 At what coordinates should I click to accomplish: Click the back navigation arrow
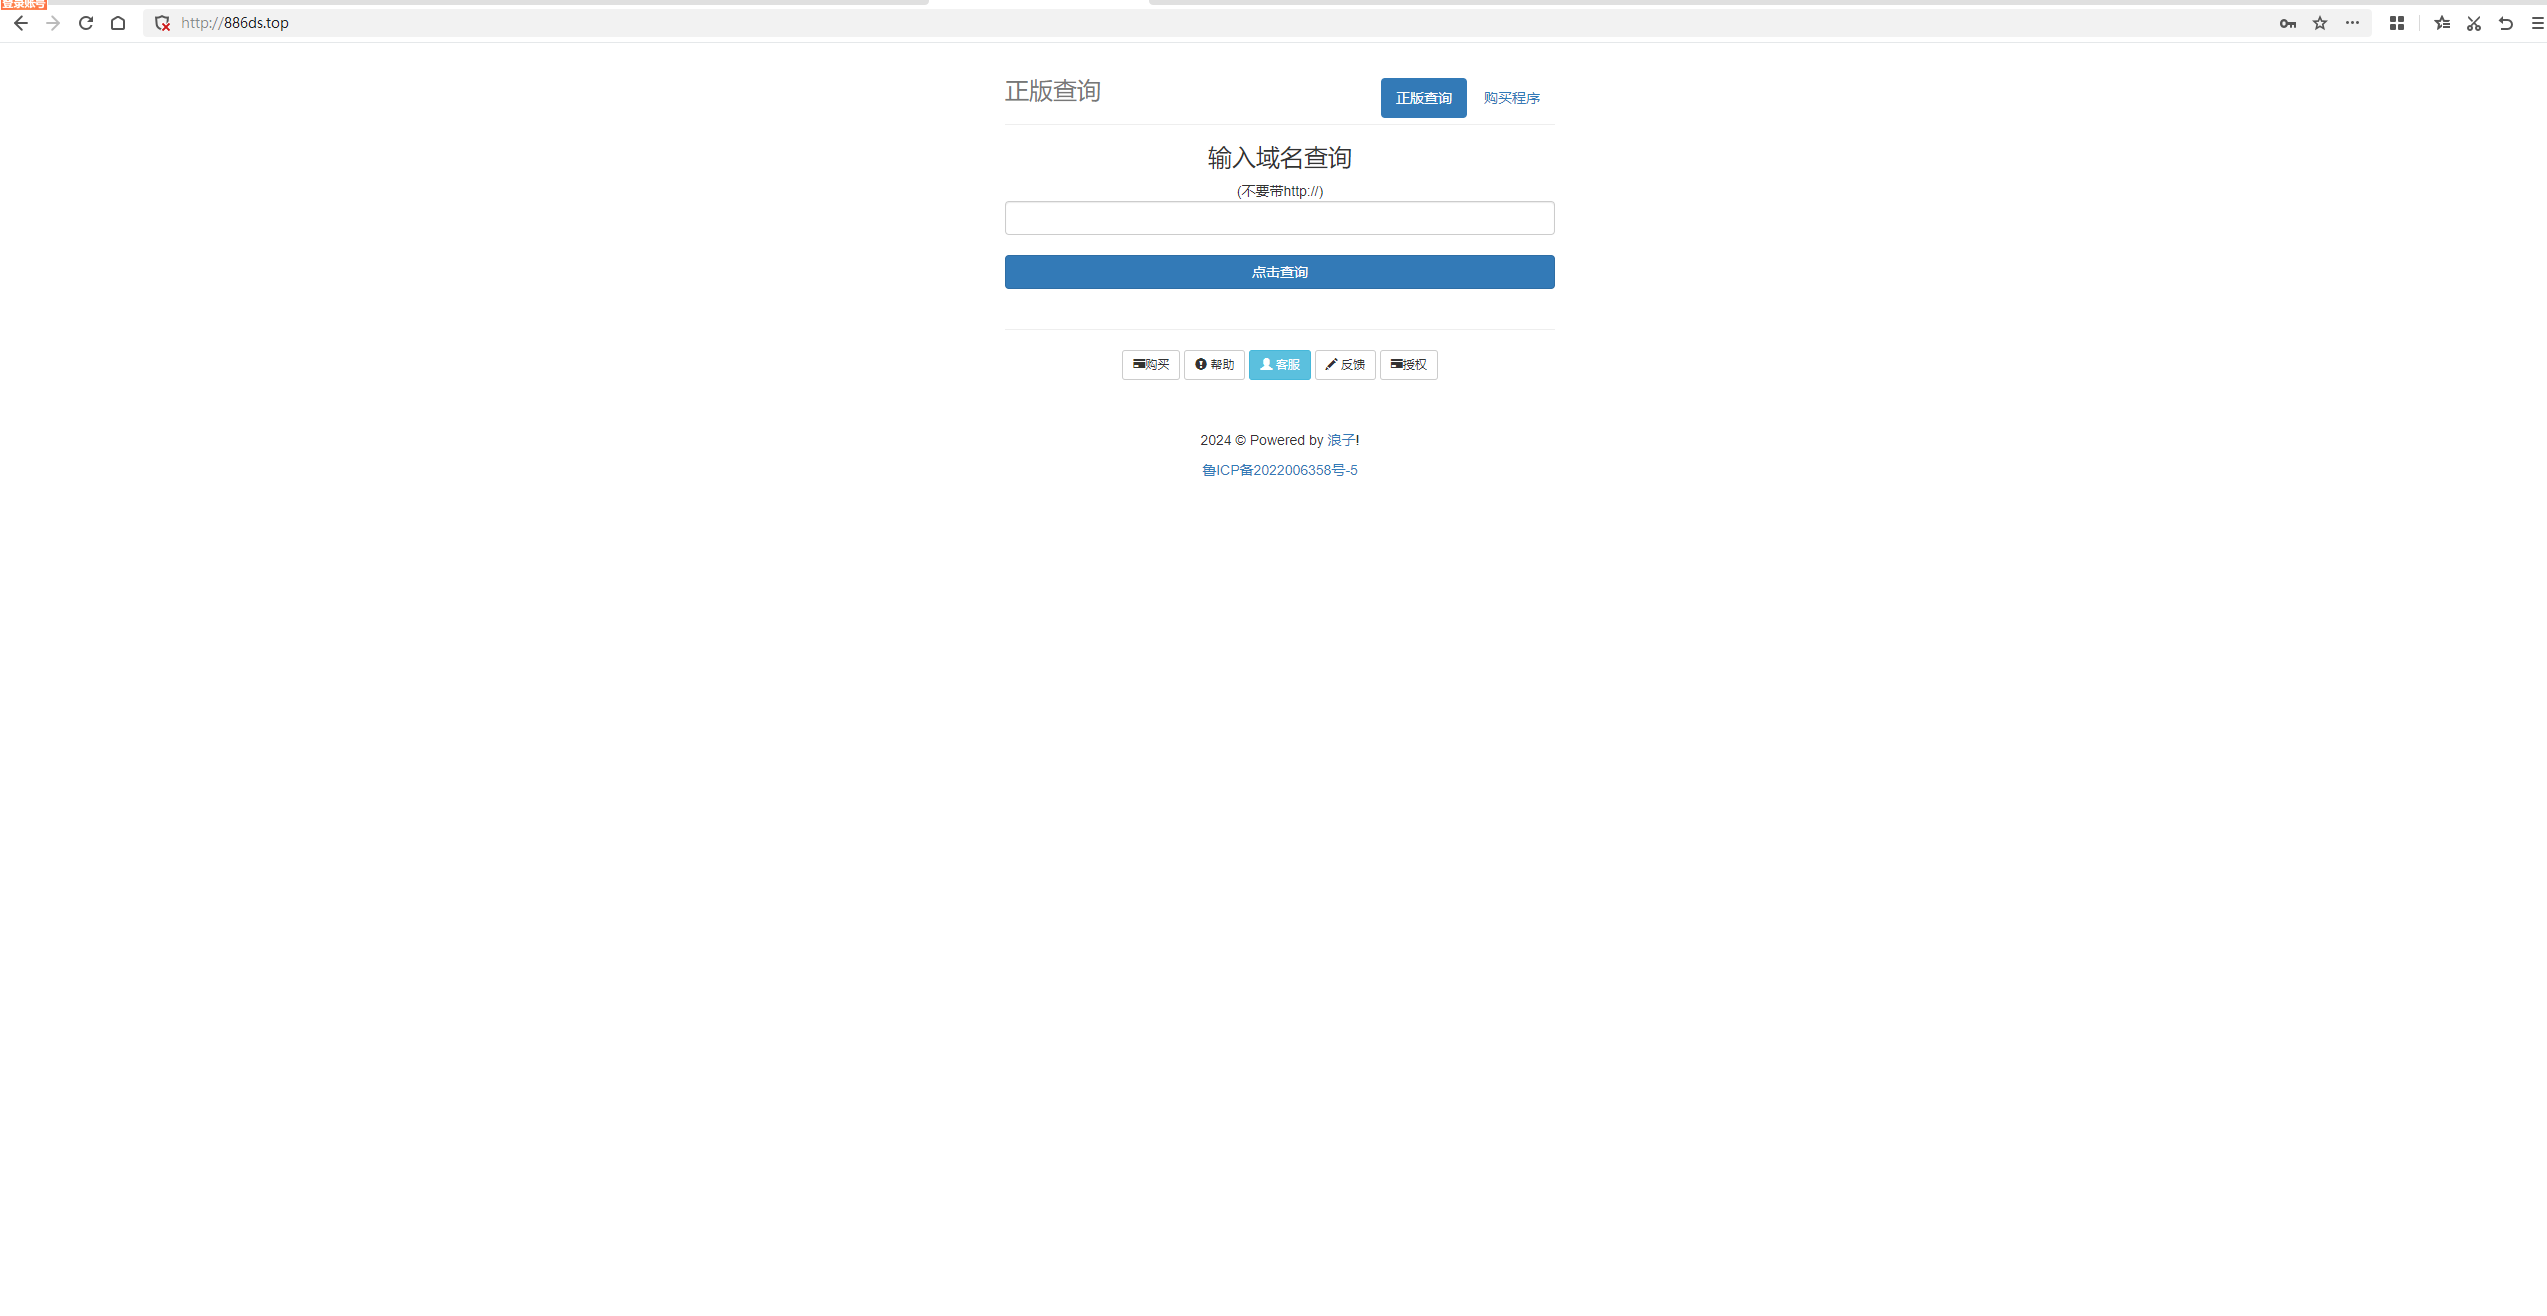[20, 22]
